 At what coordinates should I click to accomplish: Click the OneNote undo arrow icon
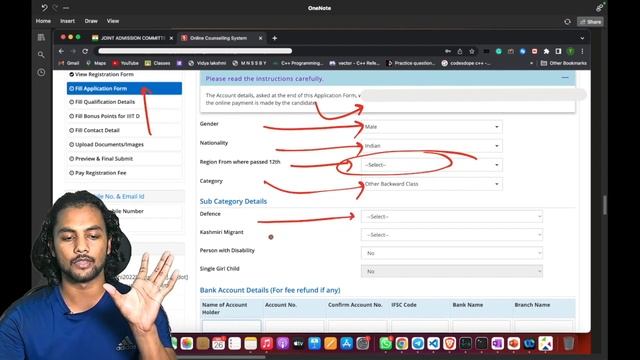pos(44,8)
